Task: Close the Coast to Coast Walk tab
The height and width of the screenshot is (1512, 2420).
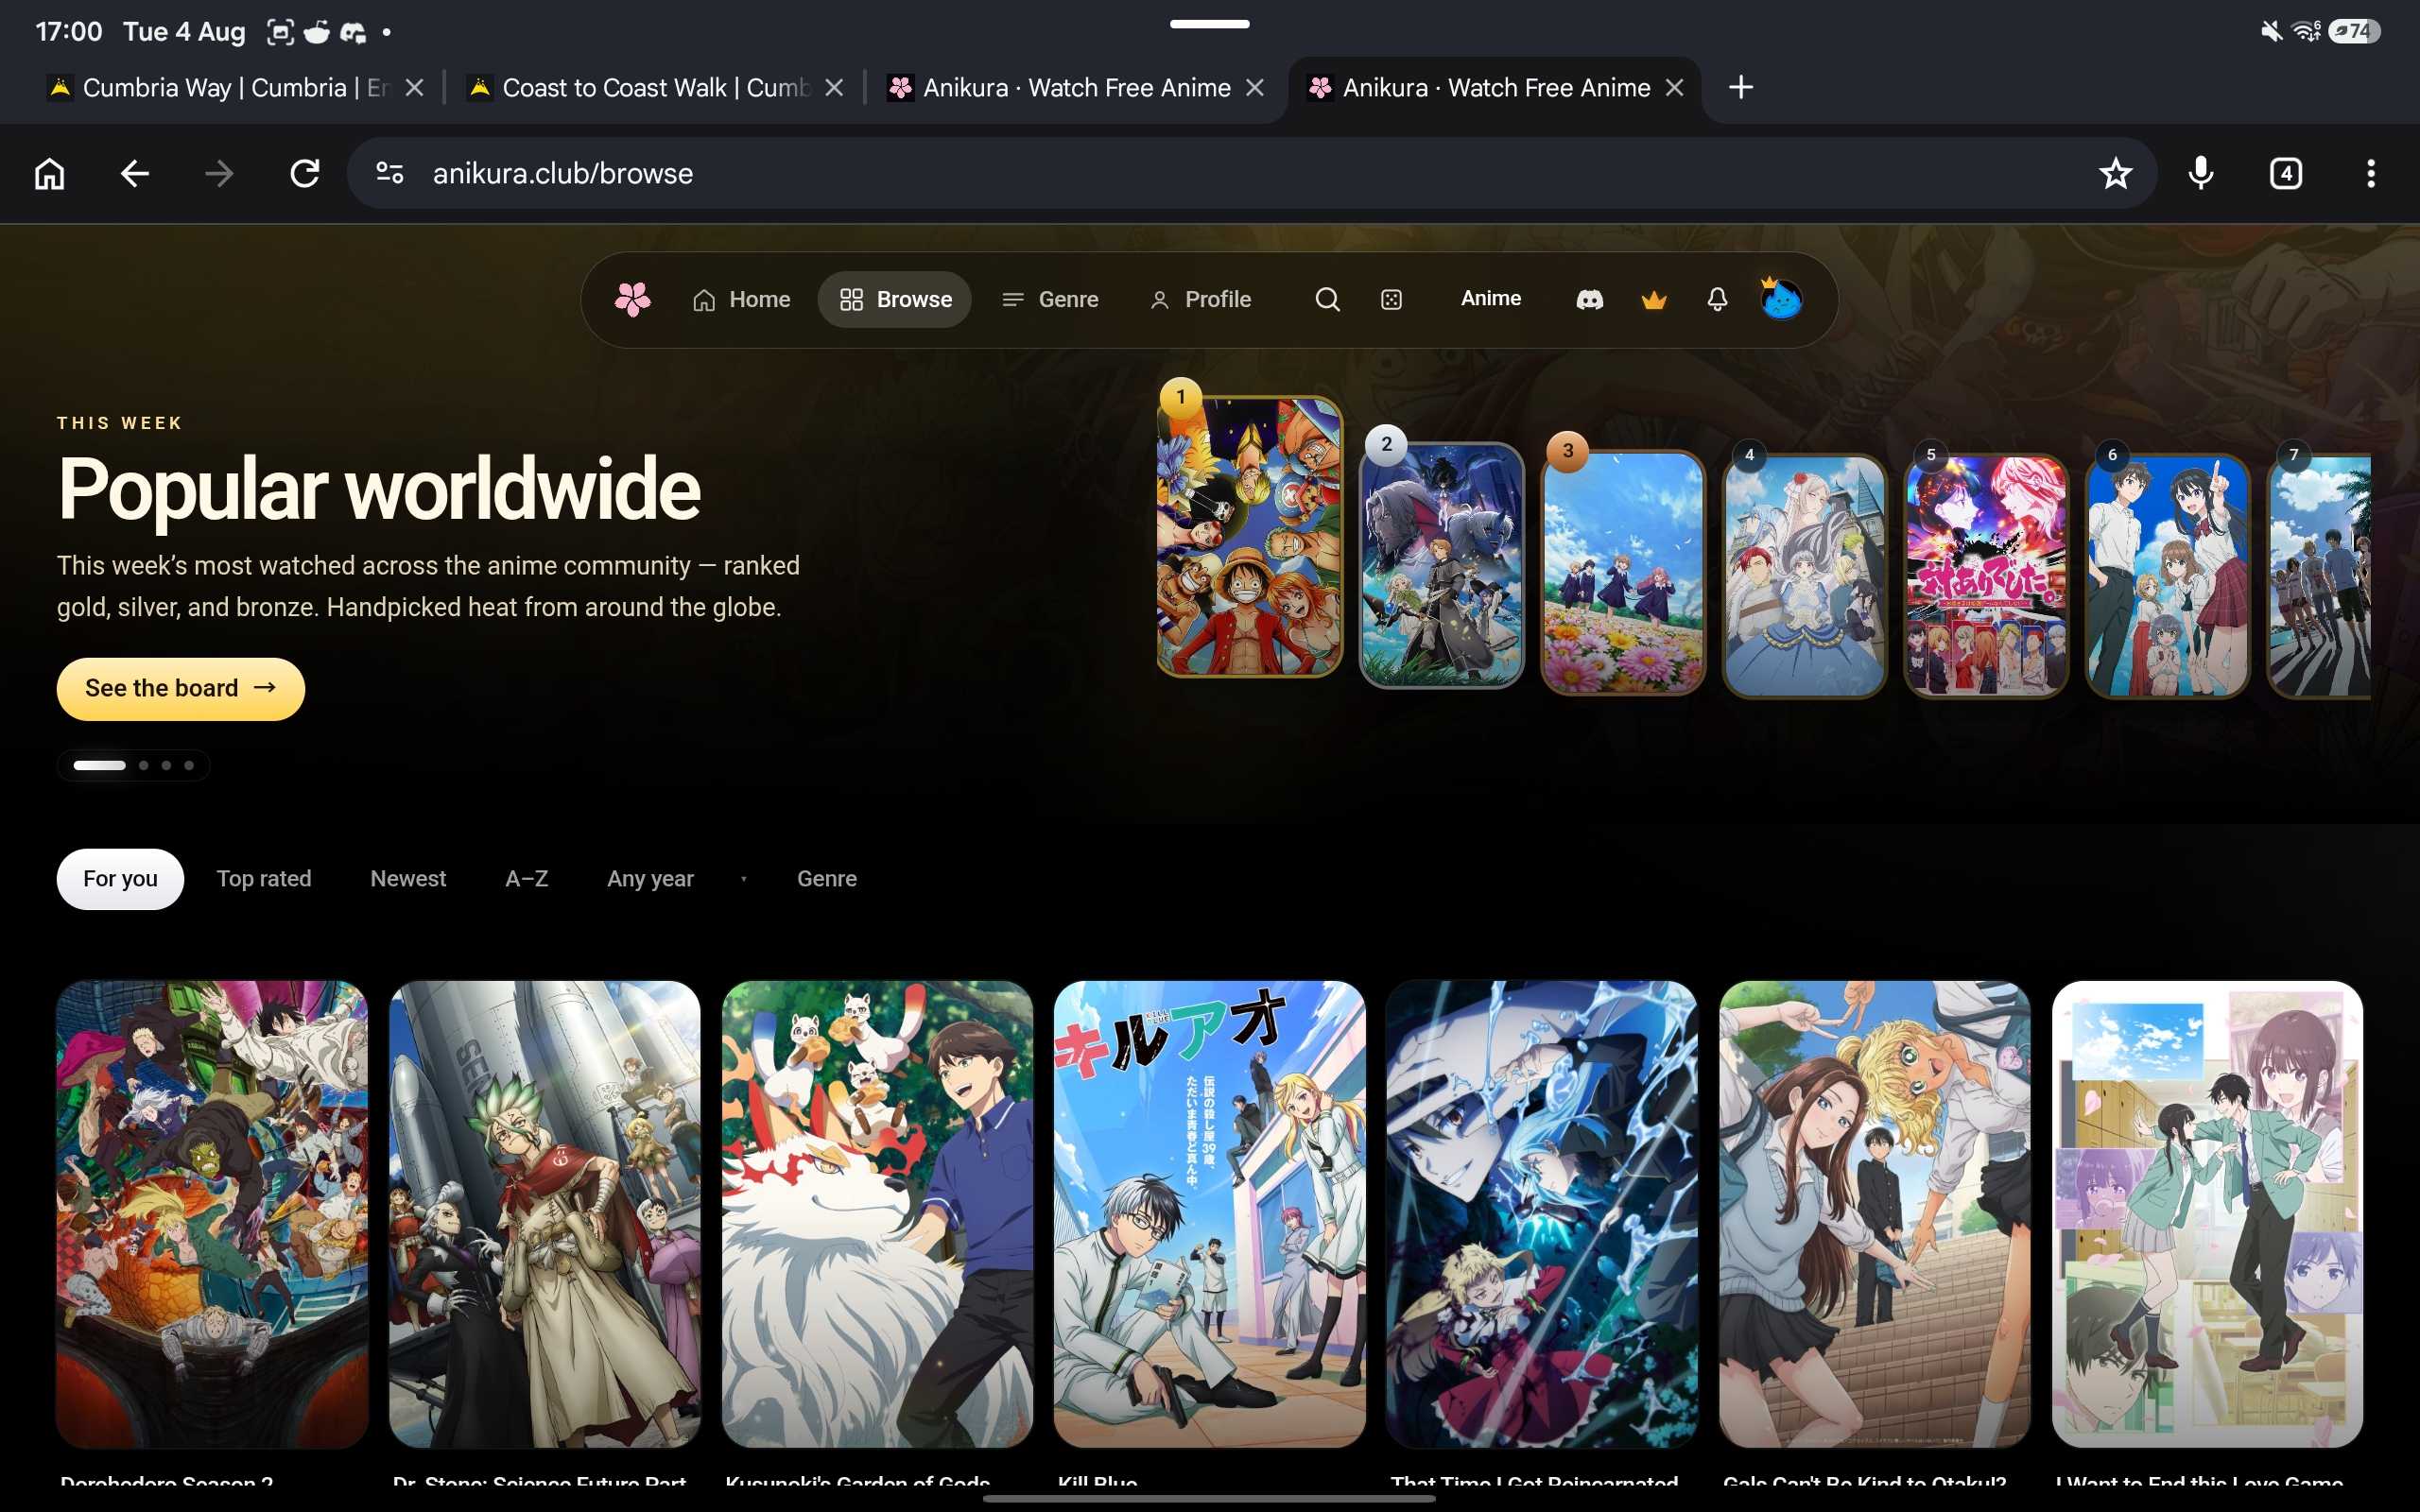Action: click(834, 88)
